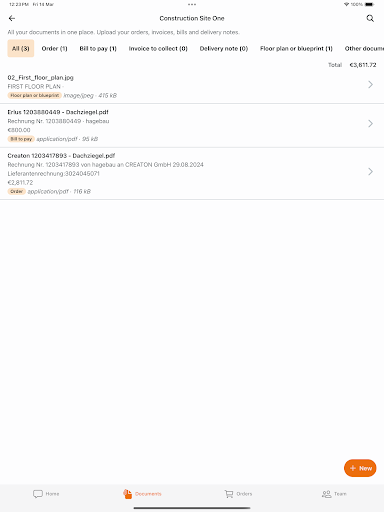Open the Team people icon
Viewport: 384px width, 512px height.
pyautogui.click(x=326, y=494)
